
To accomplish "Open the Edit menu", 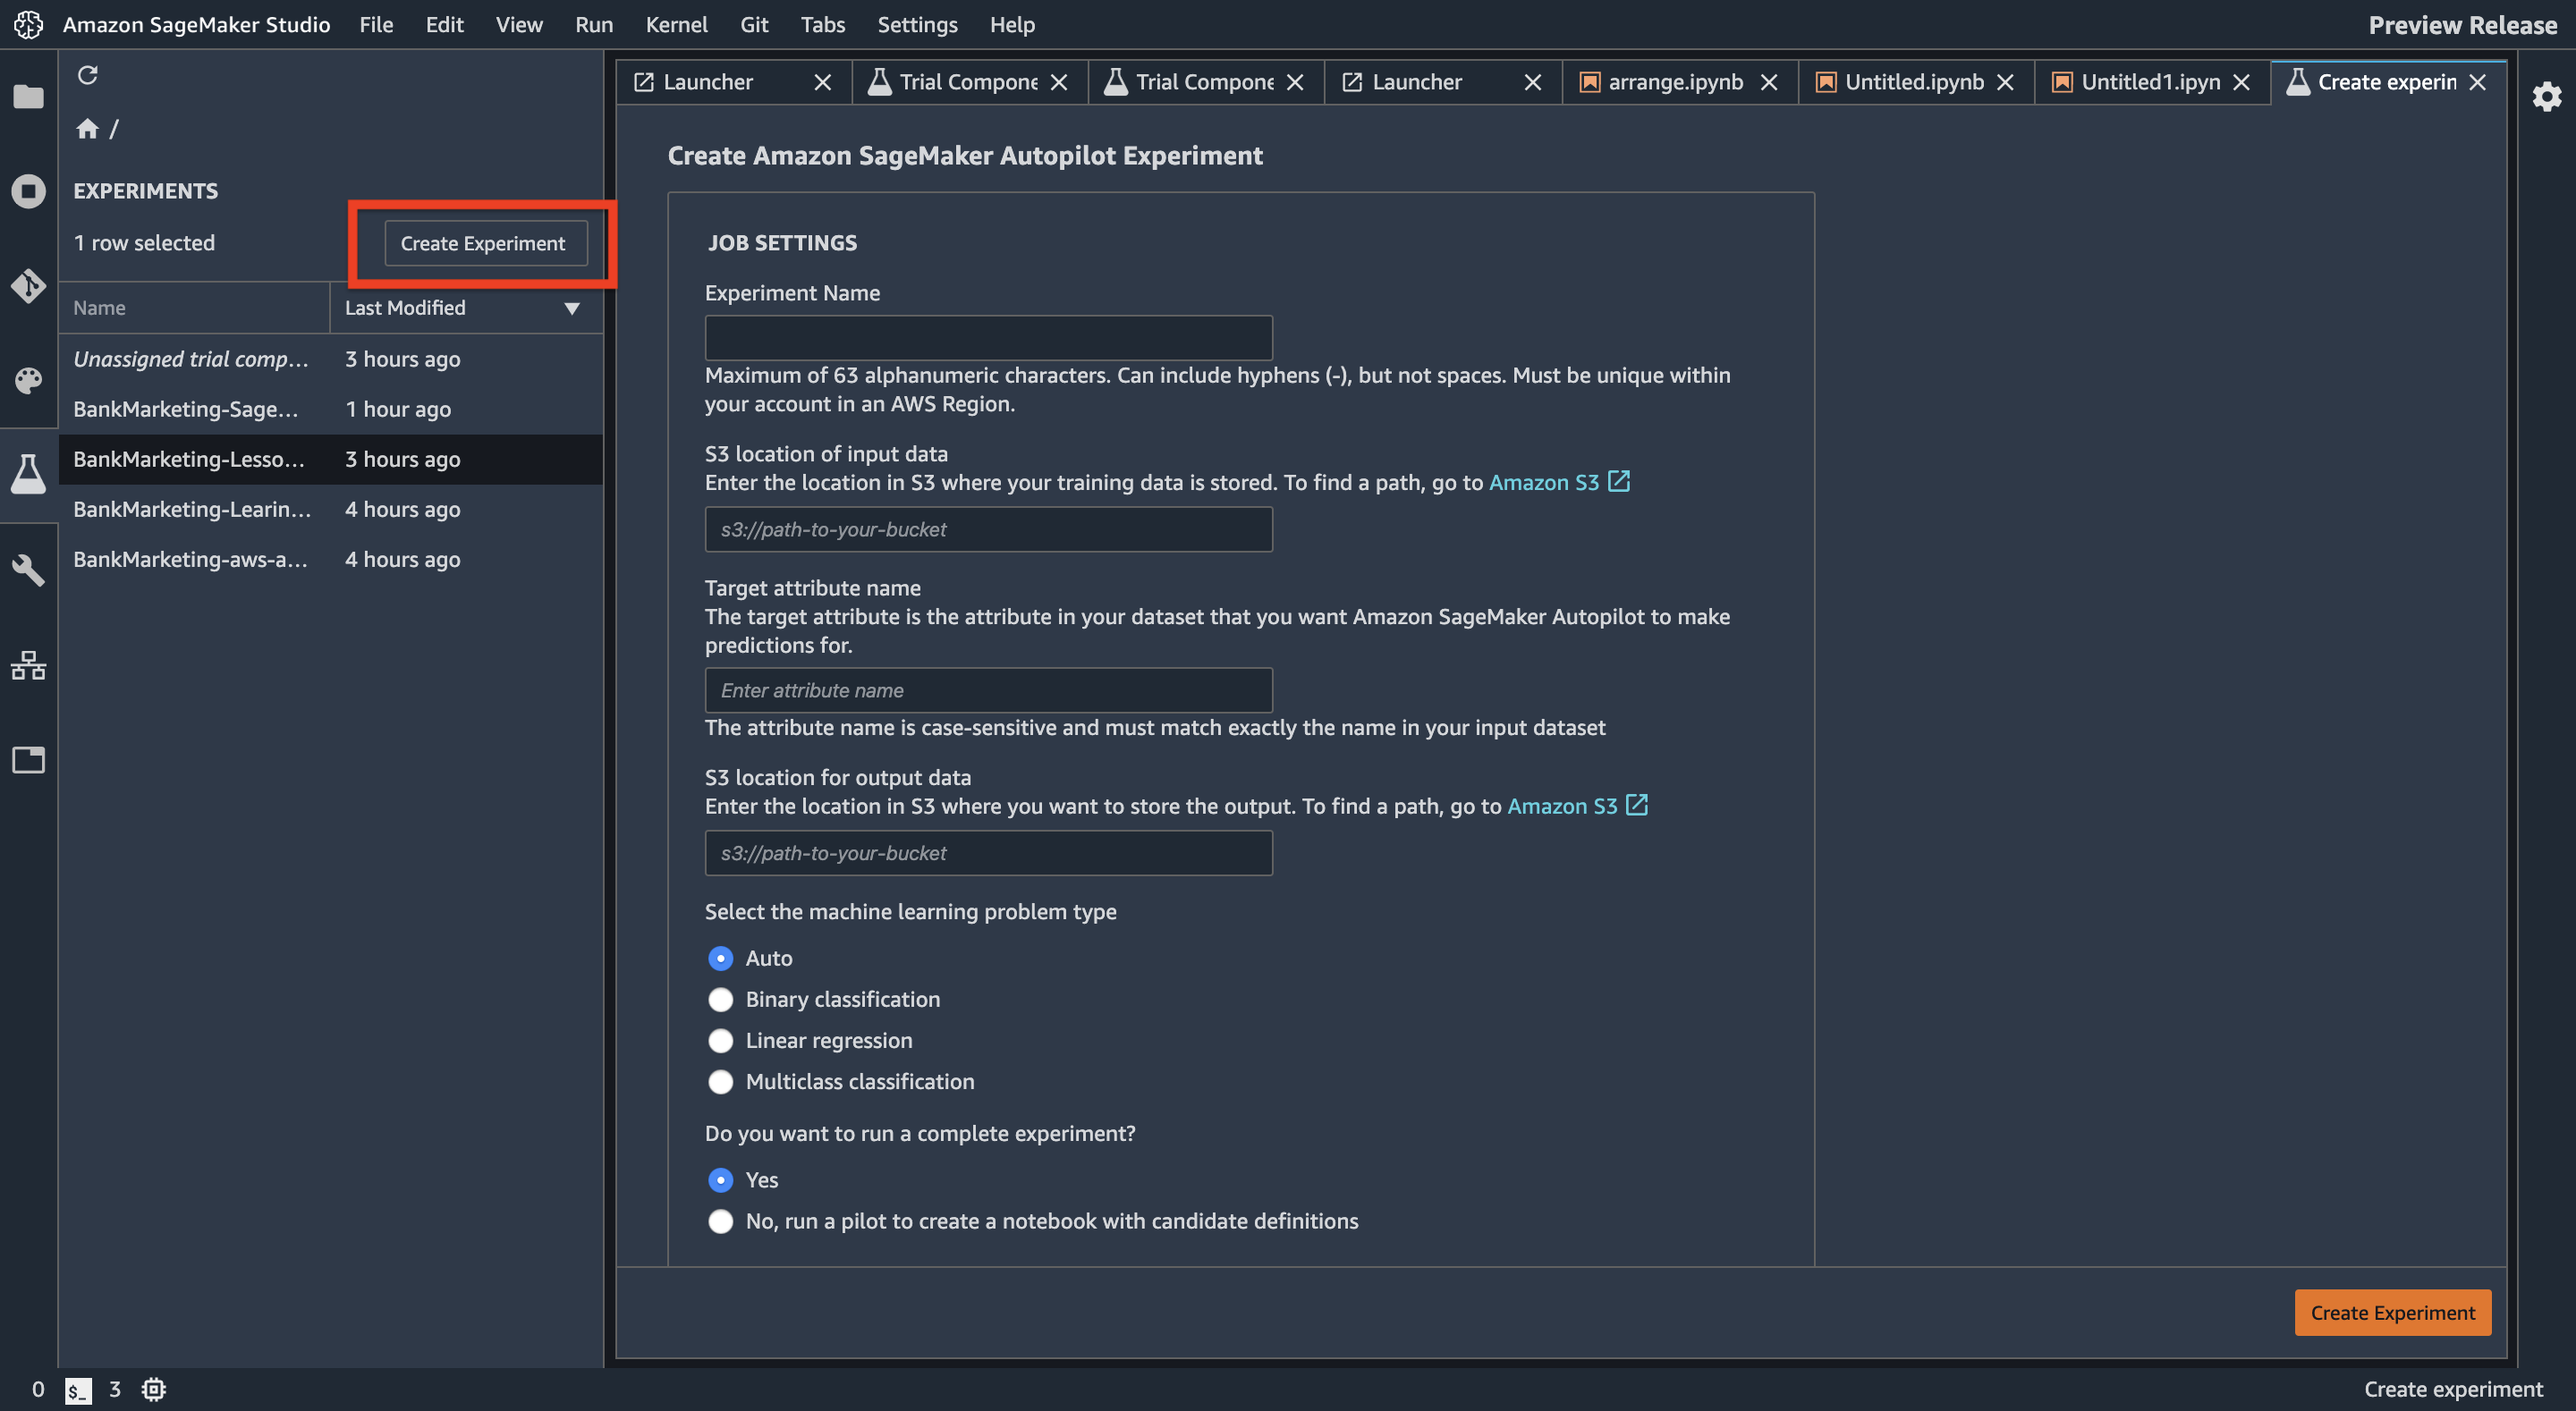I will click(x=444, y=24).
